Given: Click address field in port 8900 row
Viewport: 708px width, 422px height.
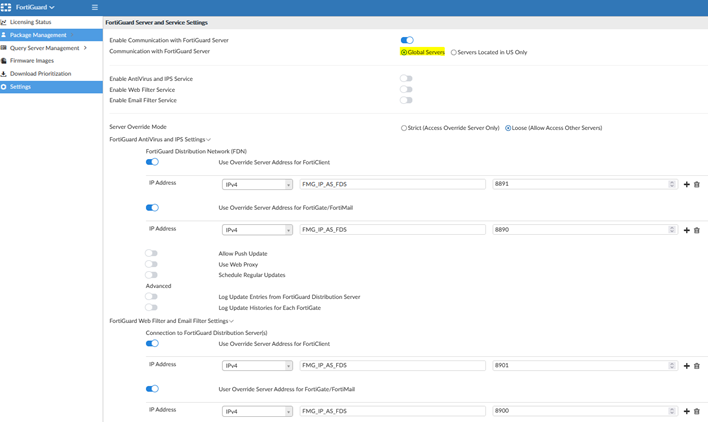Looking at the screenshot, I should pyautogui.click(x=392, y=411).
